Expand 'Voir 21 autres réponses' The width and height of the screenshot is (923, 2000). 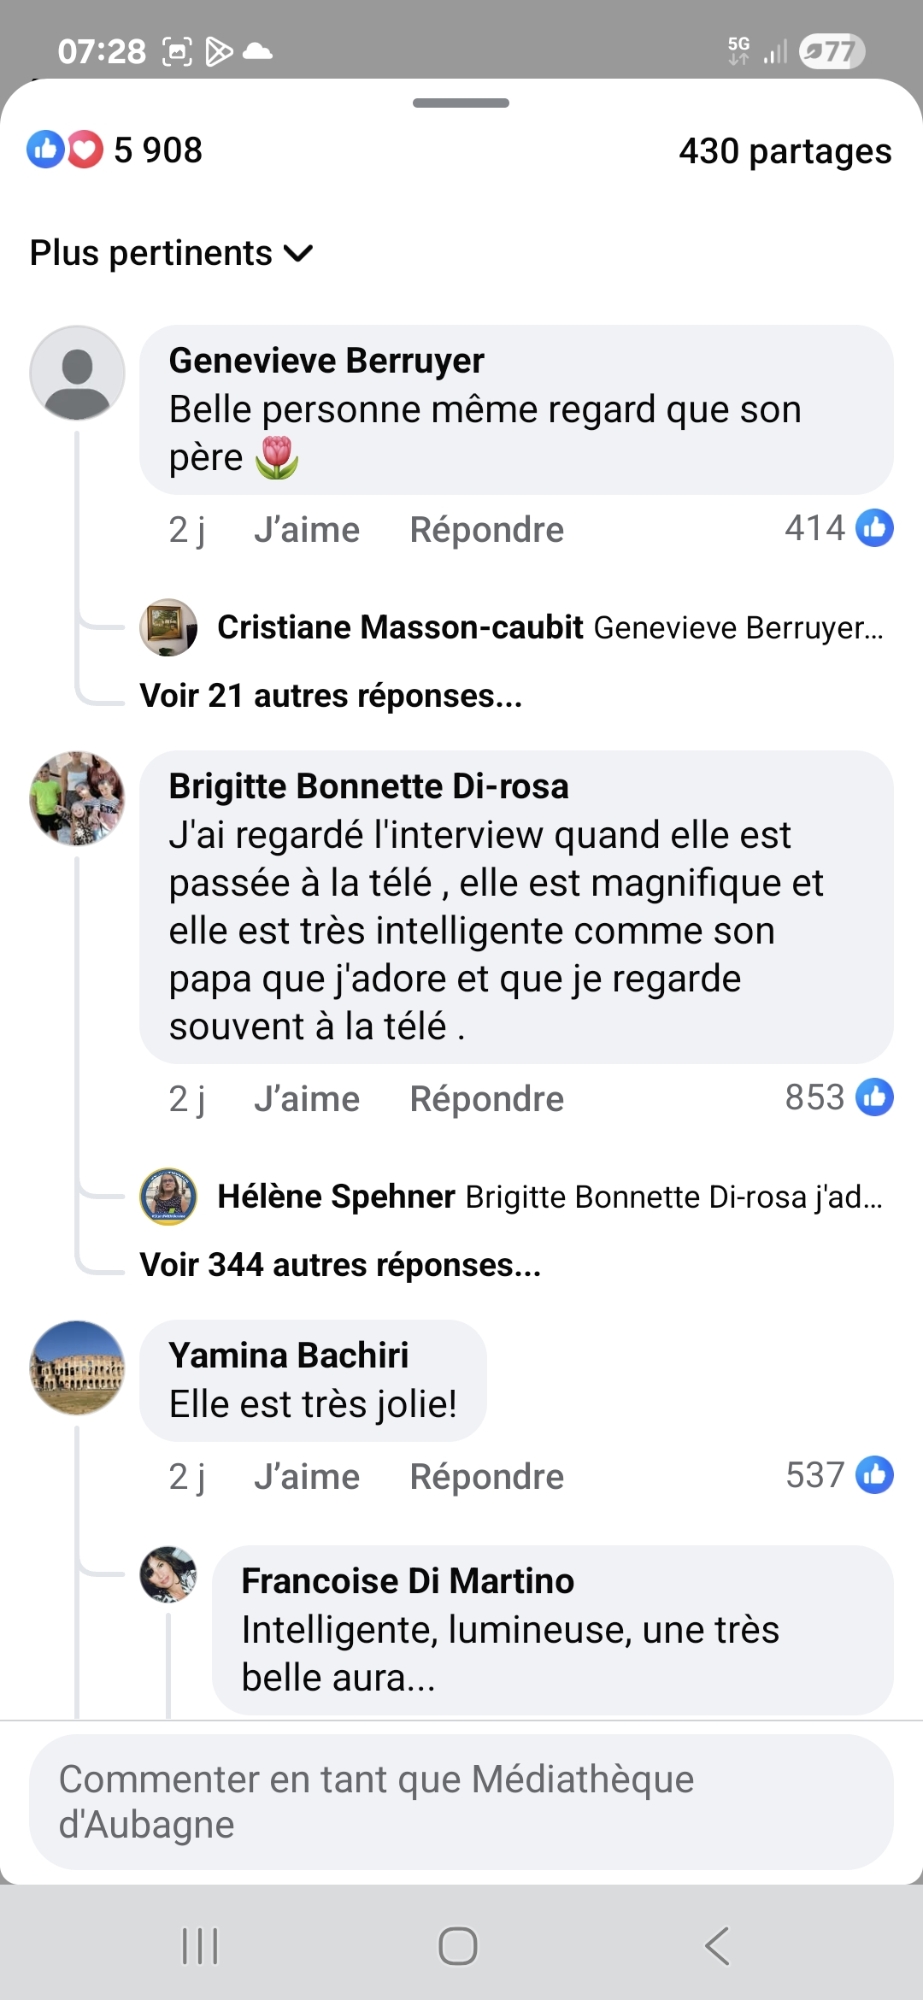click(331, 696)
